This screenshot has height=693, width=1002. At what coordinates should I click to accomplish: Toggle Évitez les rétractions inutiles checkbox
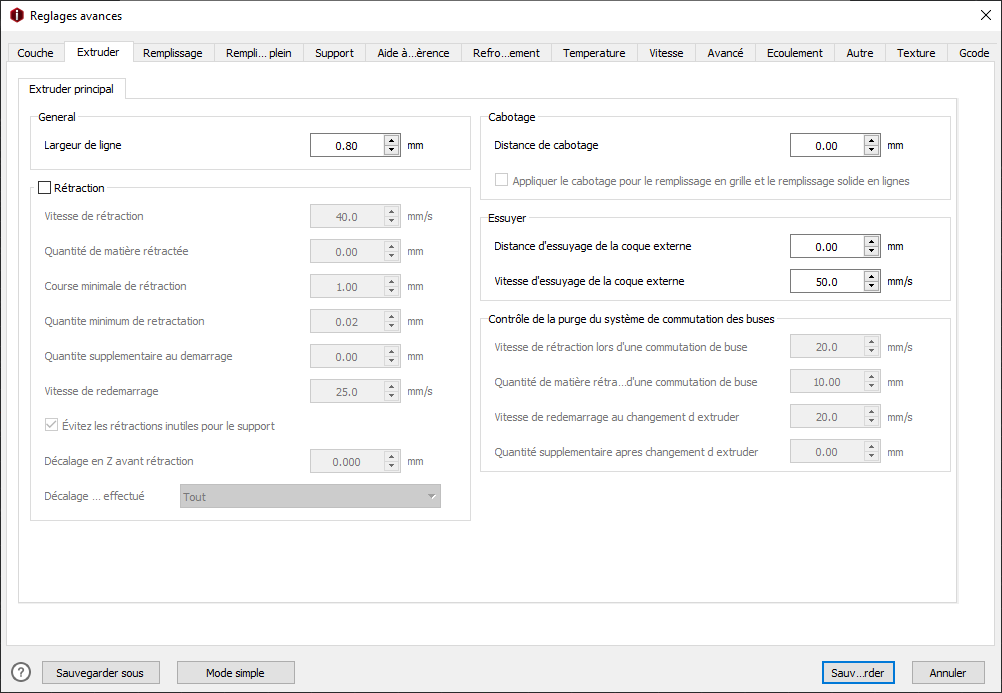click(51, 425)
